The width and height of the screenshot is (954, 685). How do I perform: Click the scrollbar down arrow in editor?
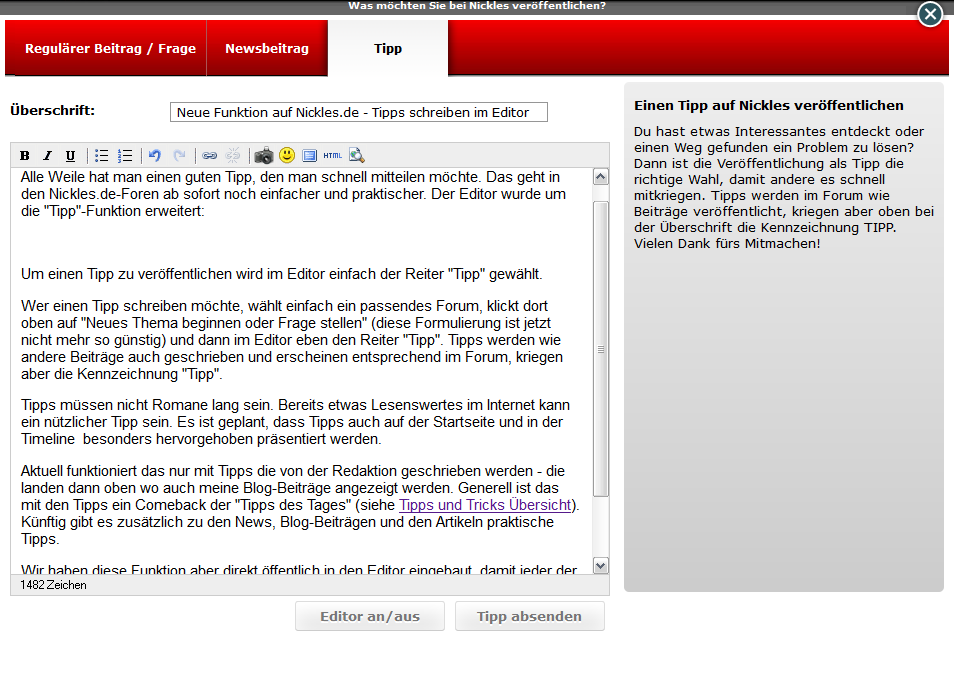point(601,566)
